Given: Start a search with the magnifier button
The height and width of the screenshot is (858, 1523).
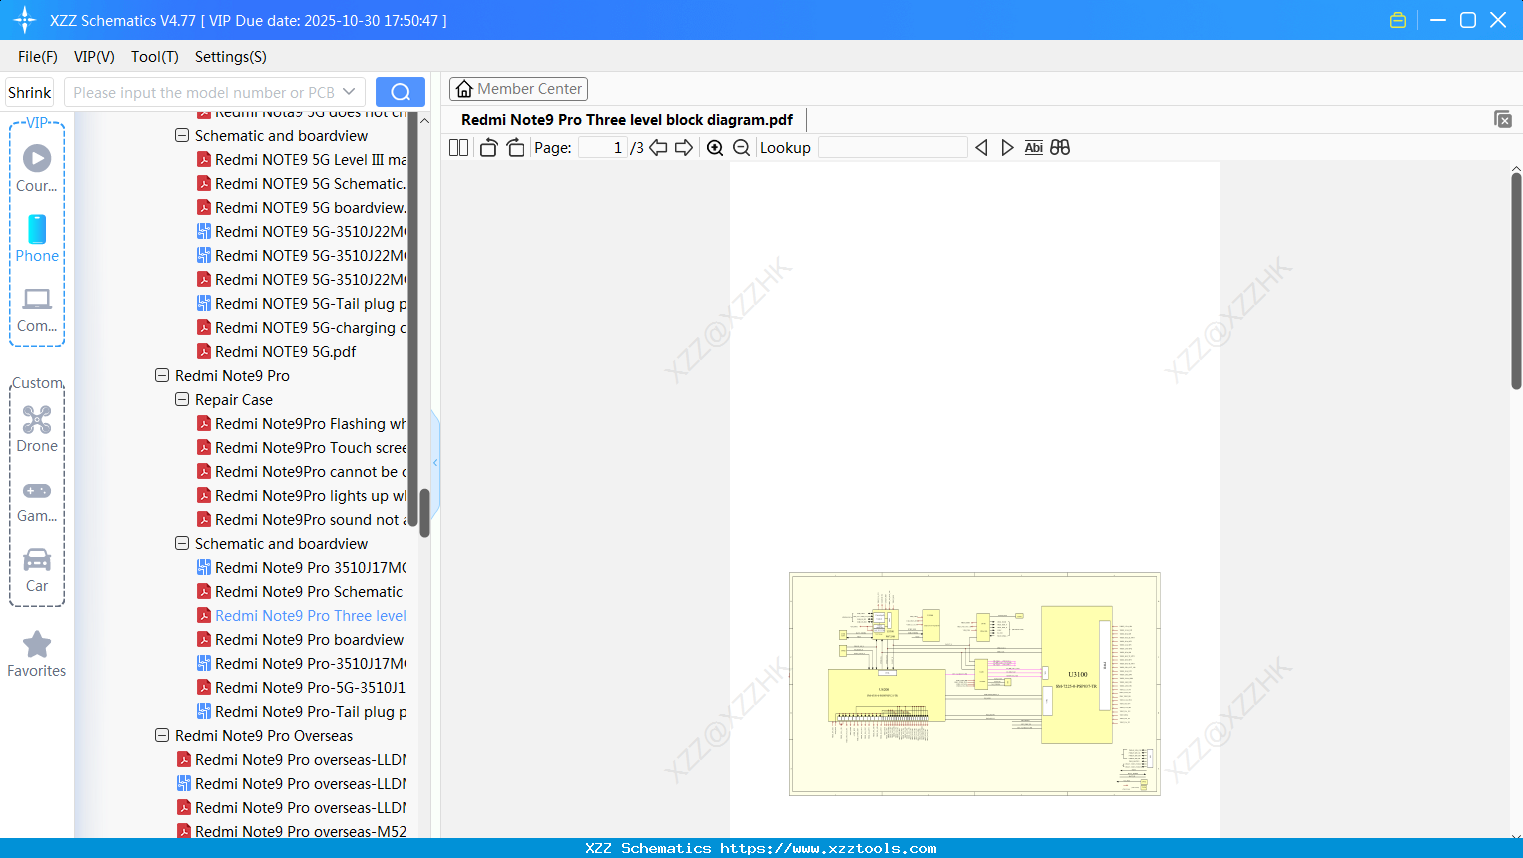Looking at the screenshot, I should 400,91.
